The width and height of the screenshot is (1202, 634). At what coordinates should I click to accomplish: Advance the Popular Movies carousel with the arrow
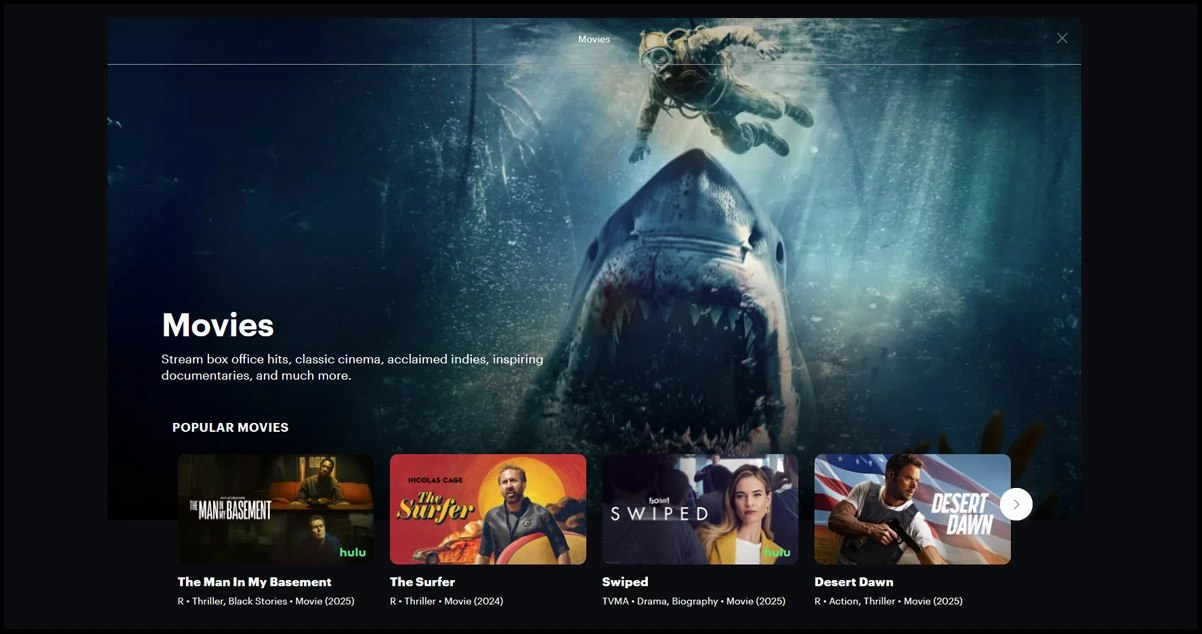point(1016,504)
